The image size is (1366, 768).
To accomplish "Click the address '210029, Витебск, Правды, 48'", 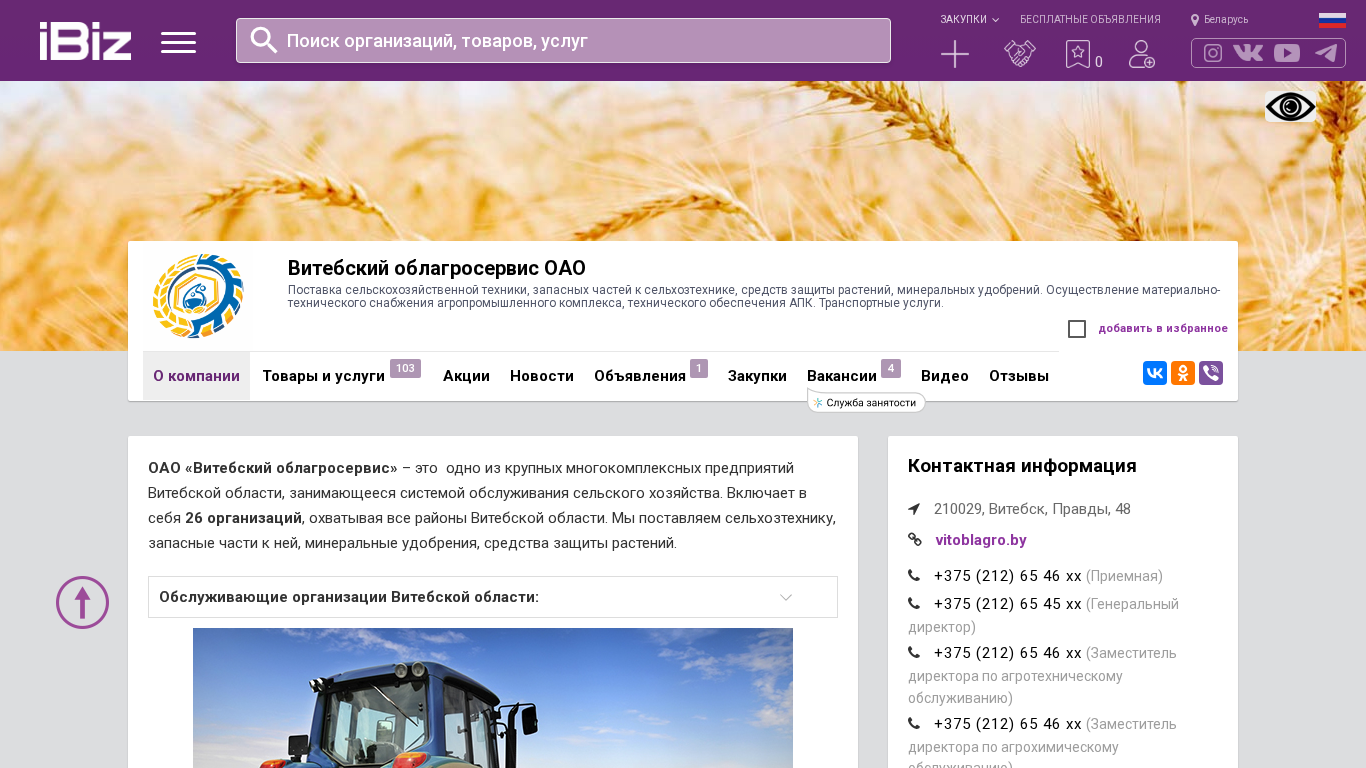I will (x=1032, y=509).
